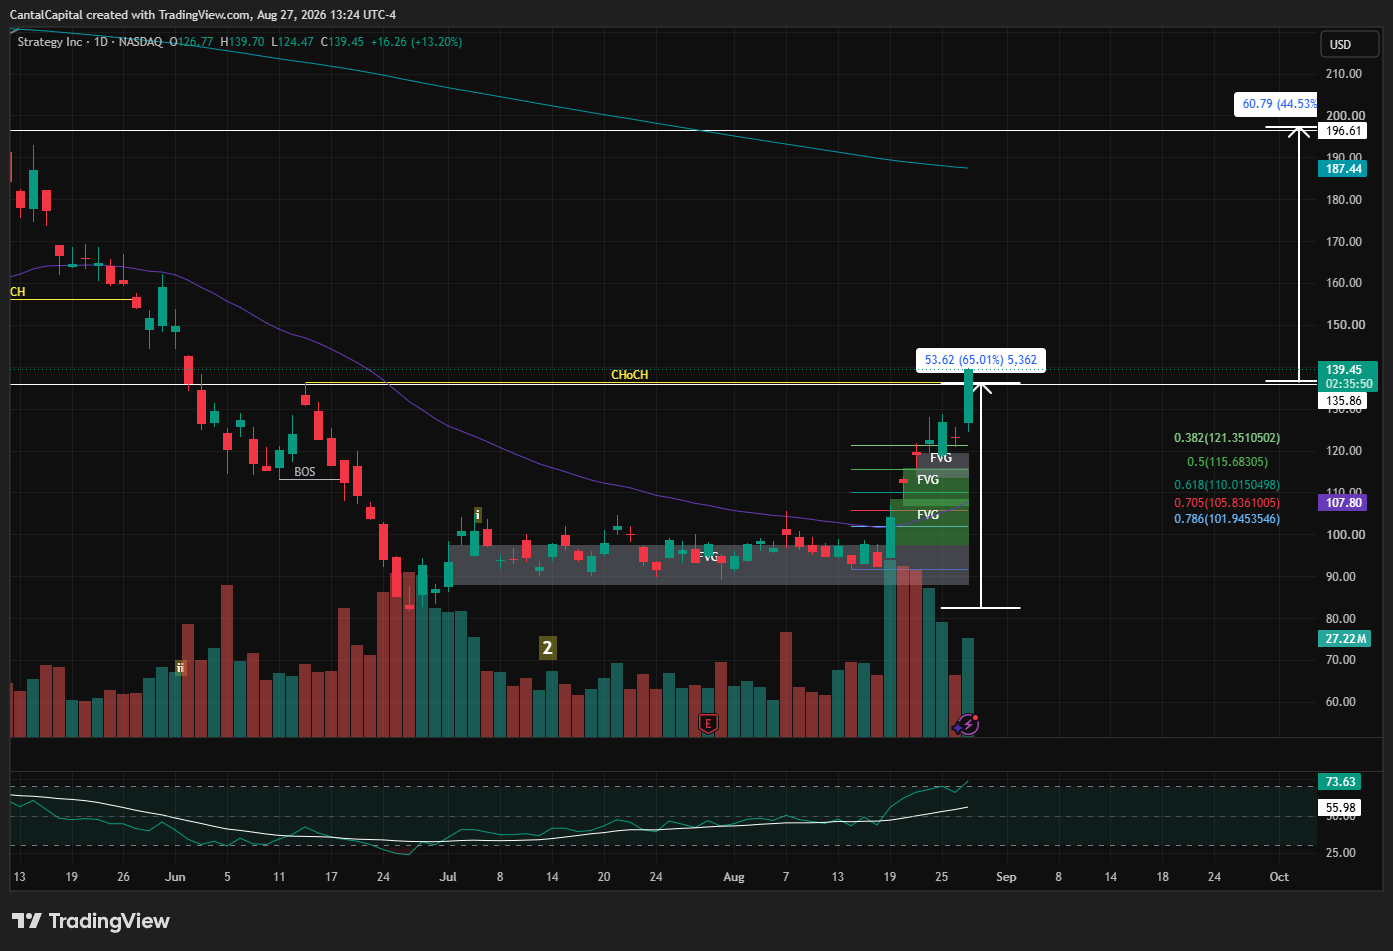
Task: Click the green 139.45 current price label
Action: tap(1348, 376)
